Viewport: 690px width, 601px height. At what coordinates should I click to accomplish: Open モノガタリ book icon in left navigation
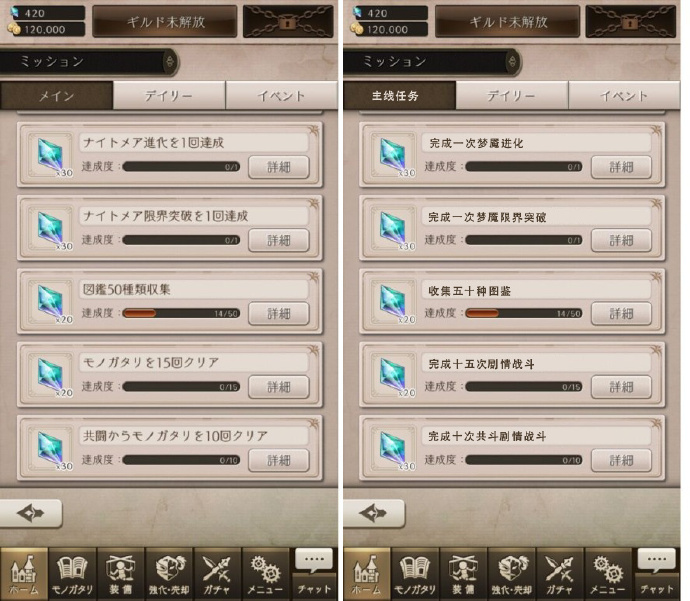point(72,574)
